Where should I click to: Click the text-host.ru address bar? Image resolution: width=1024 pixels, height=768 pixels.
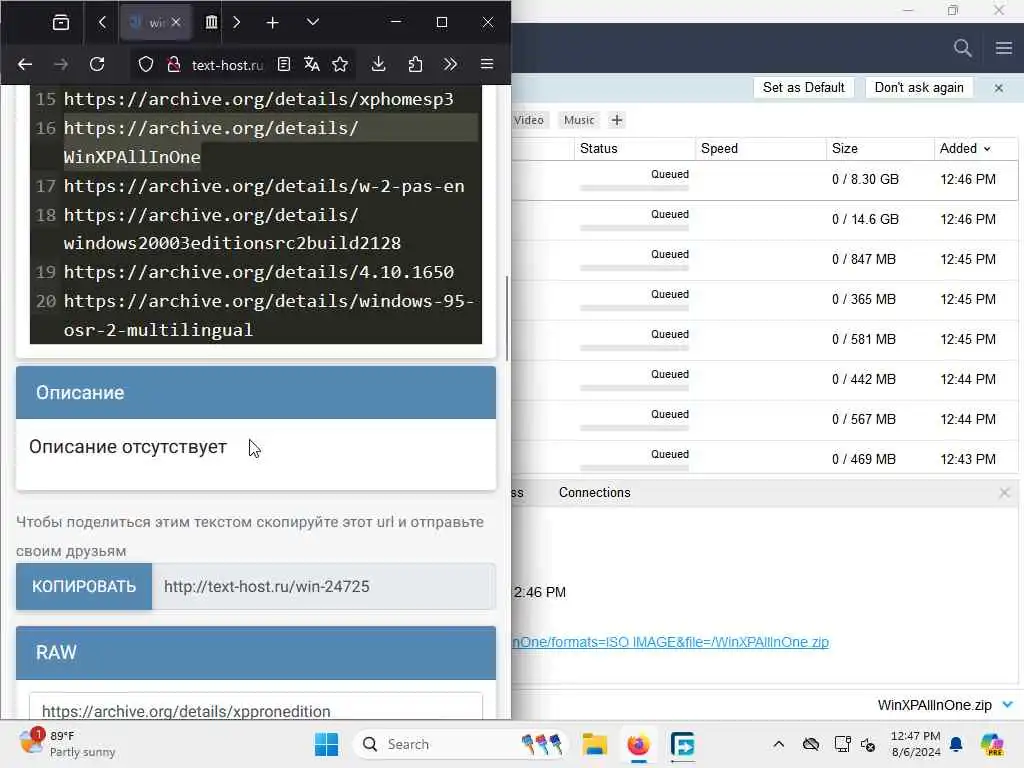pos(227,65)
